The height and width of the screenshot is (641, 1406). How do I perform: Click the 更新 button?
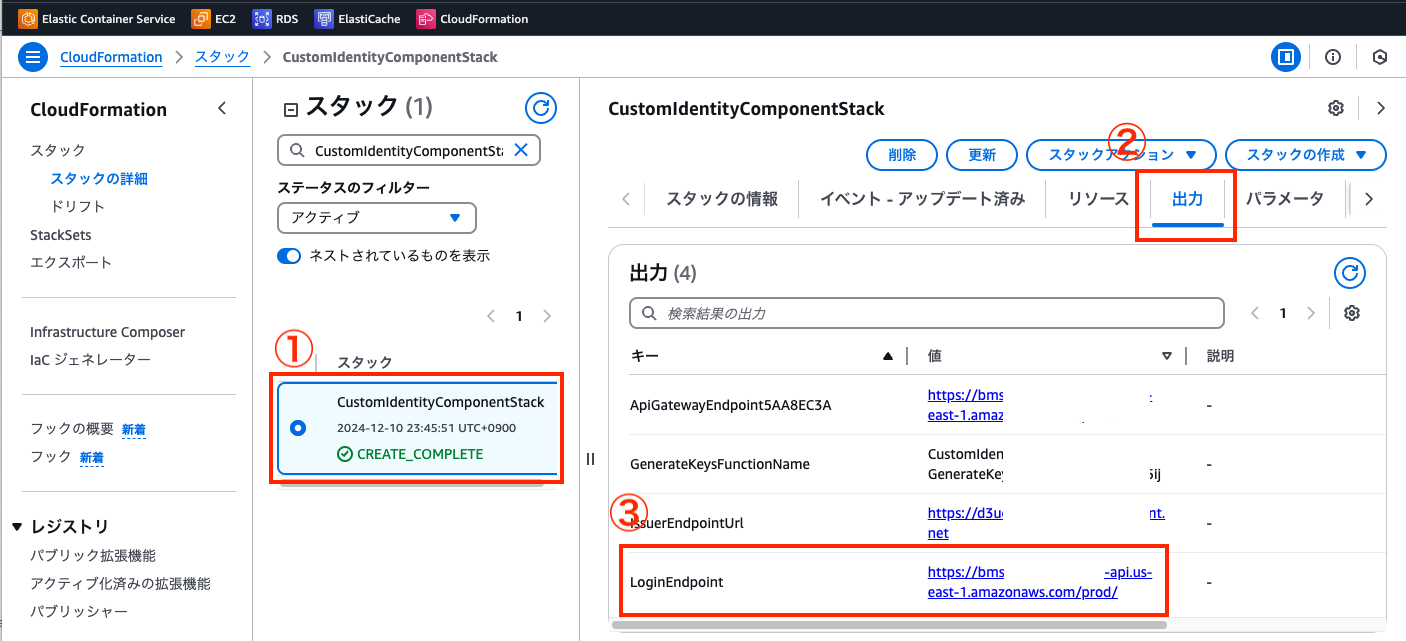coord(982,155)
